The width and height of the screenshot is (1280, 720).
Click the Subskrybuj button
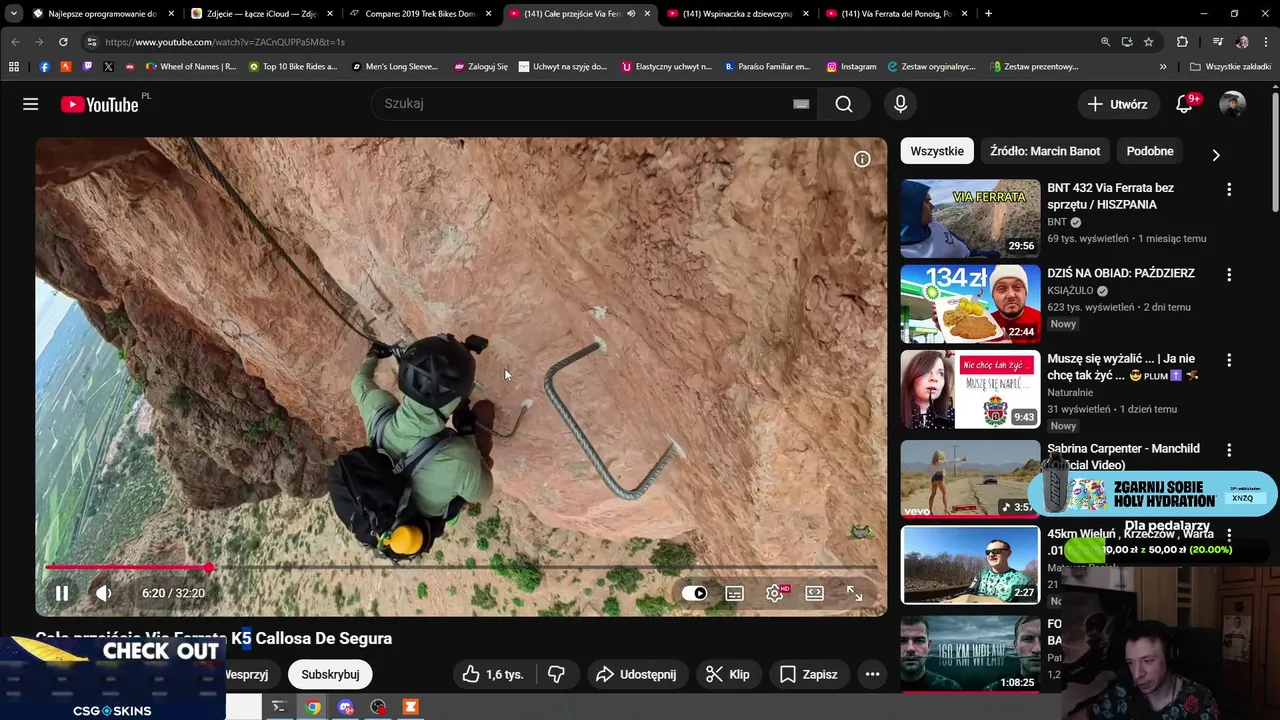[330, 674]
